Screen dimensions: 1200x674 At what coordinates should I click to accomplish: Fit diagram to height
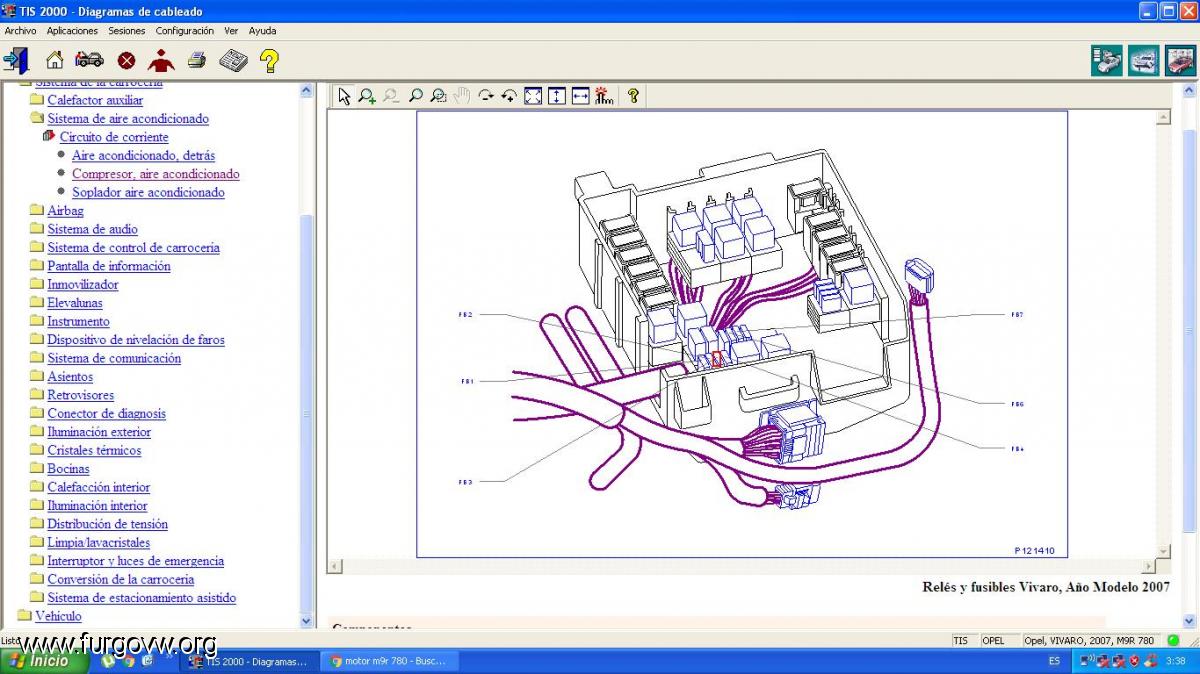(x=557, y=96)
